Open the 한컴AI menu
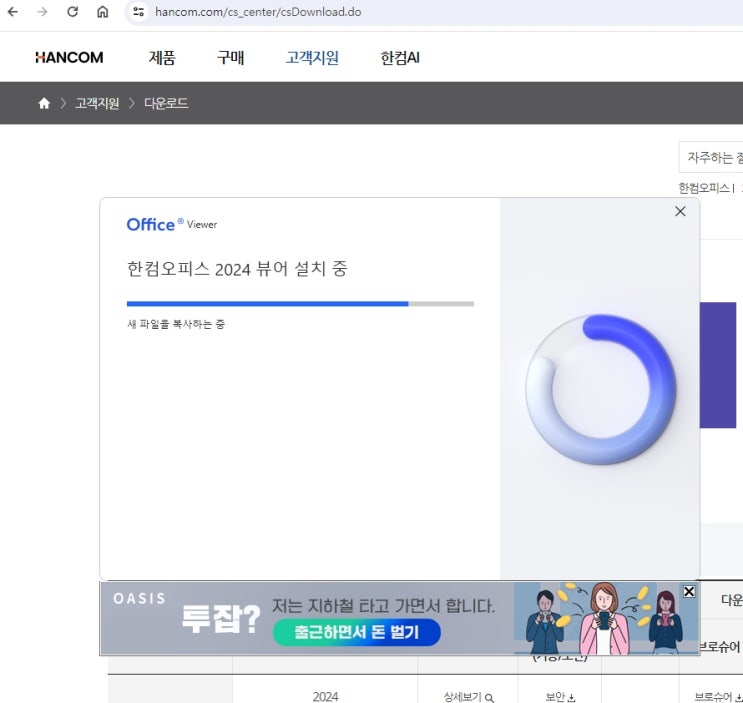 pyautogui.click(x=400, y=58)
